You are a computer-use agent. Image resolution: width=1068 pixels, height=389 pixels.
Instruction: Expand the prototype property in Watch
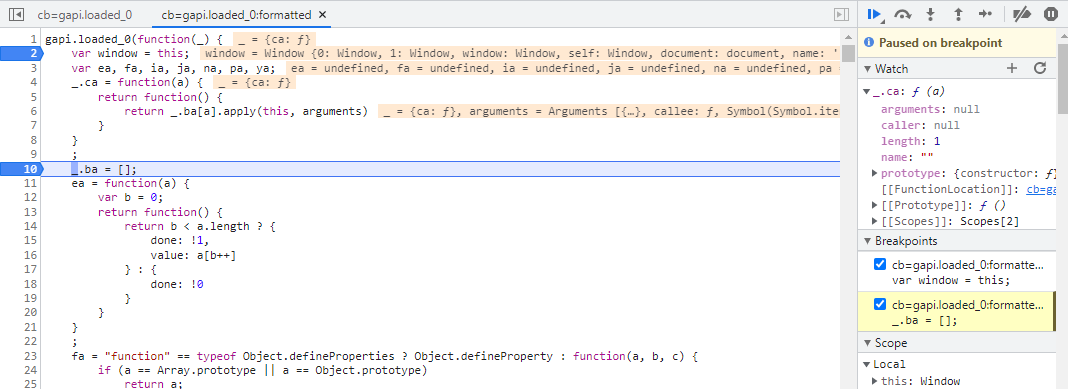click(875, 173)
